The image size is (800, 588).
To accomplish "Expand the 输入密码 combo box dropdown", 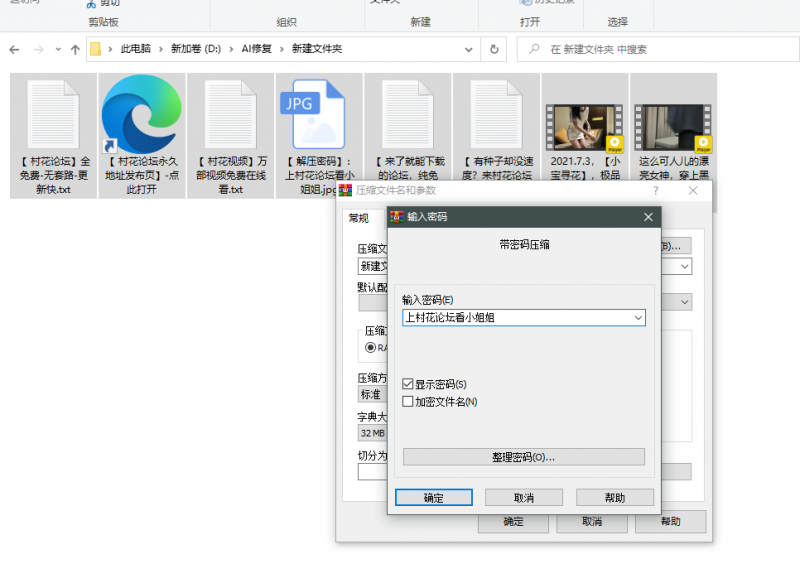I will (638, 318).
